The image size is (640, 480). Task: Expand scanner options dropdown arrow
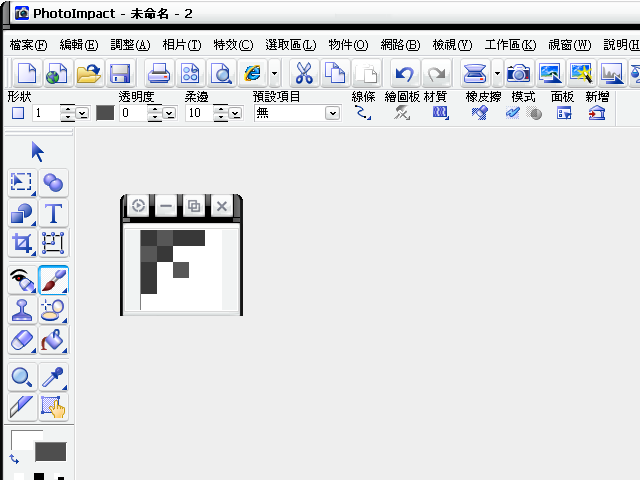coord(497,73)
